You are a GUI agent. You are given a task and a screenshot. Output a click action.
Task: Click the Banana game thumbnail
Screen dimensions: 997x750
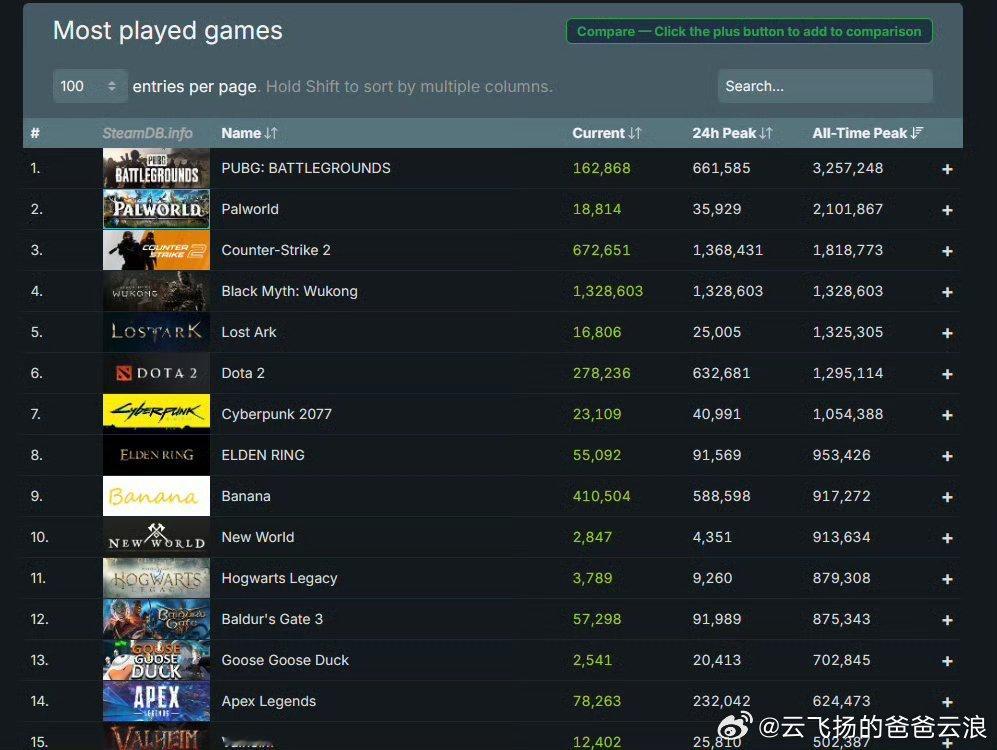156,496
